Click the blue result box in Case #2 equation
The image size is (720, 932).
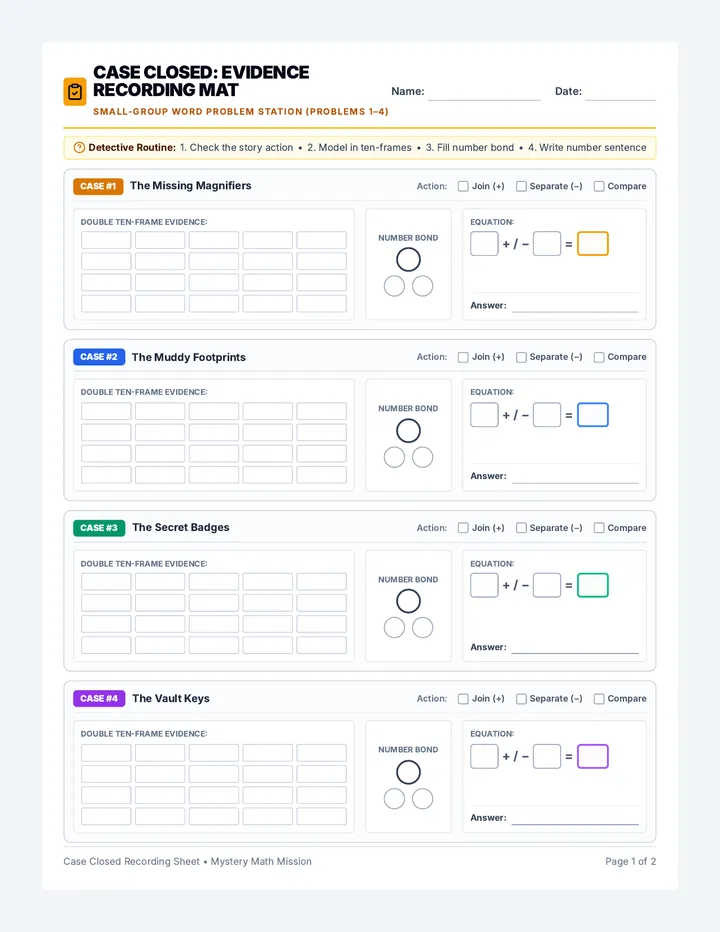(x=593, y=415)
